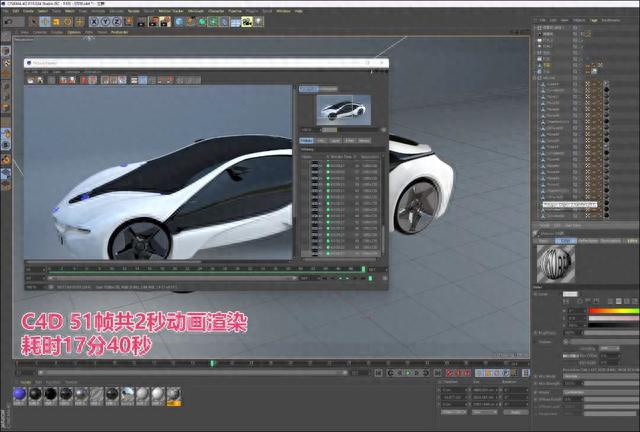Open the ProRender viewport menu
Screen dimensions: 640x432
coord(120,32)
